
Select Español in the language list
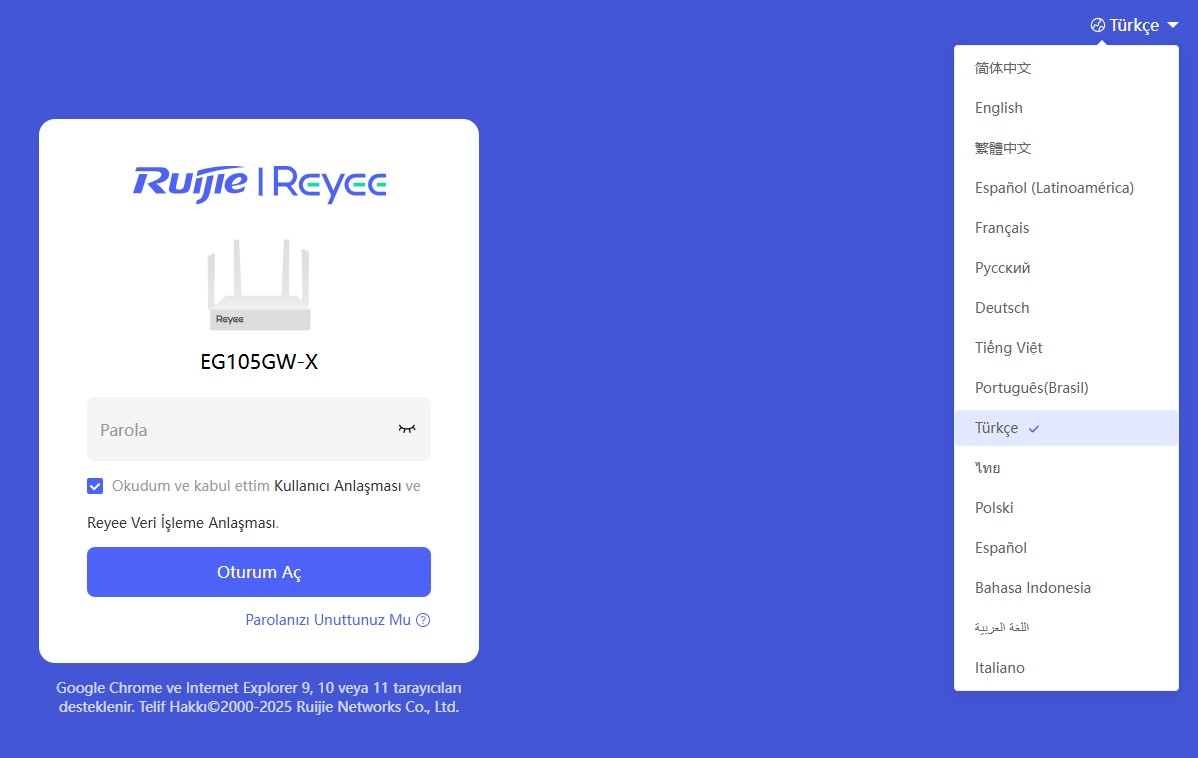coord(1066,548)
